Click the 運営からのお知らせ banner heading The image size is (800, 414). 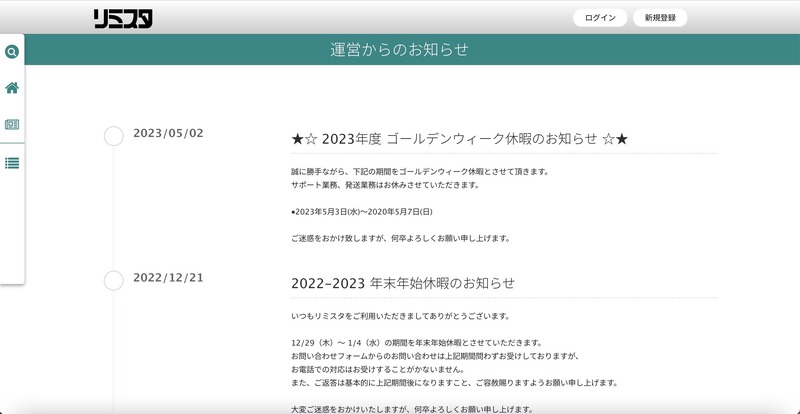click(399, 49)
